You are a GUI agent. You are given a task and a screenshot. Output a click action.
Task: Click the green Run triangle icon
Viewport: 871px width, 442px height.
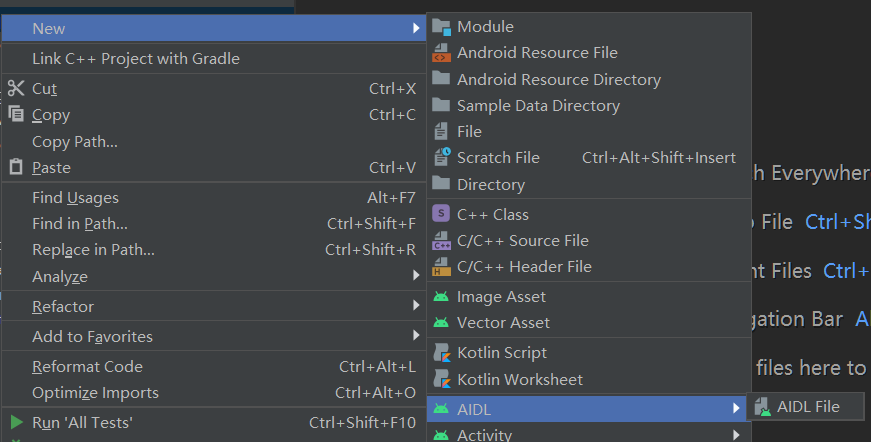click(x=17, y=423)
